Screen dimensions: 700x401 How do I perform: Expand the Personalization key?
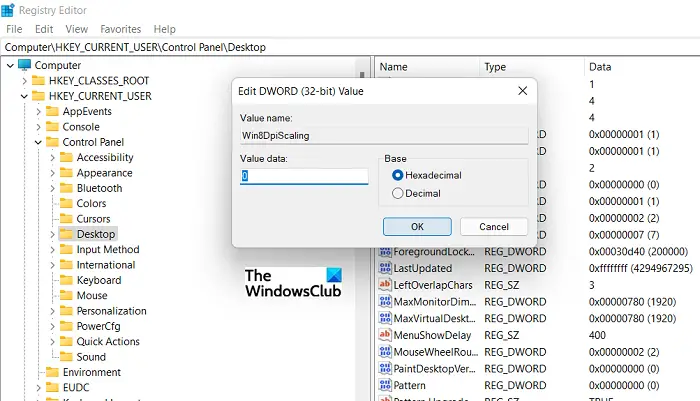pyautogui.click(x=52, y=311)
